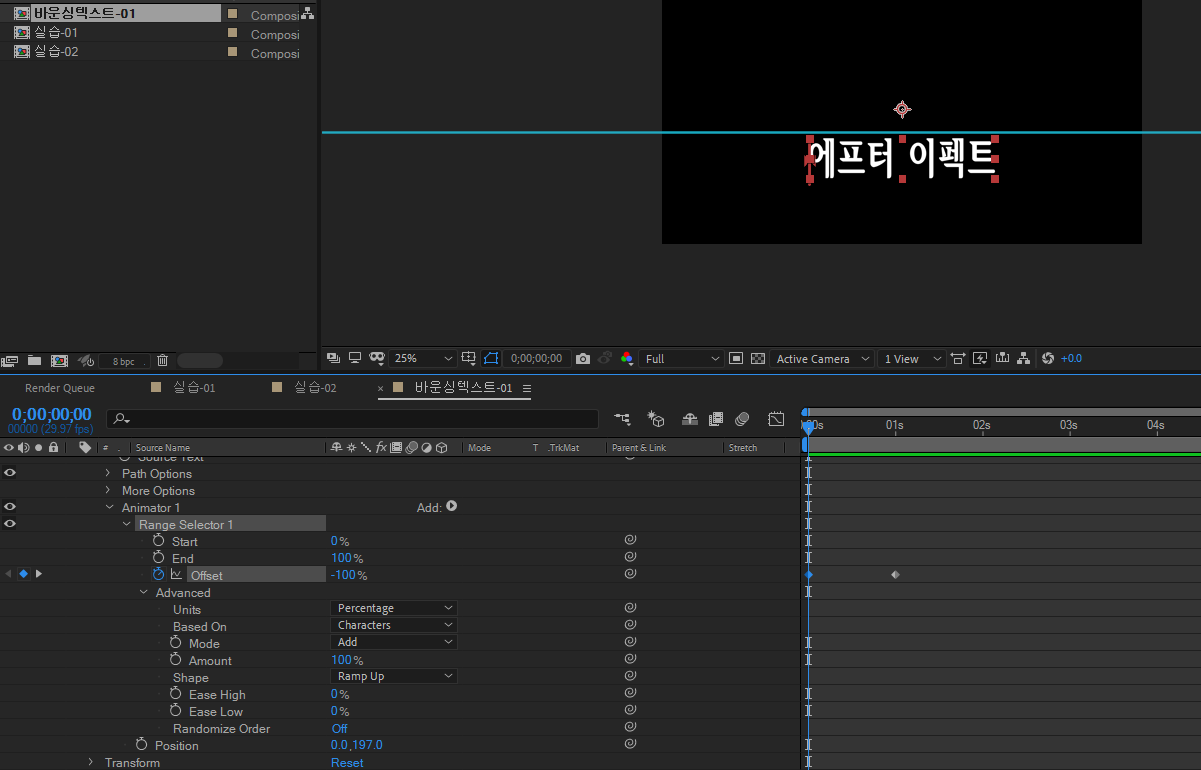Take a snapshot with camera icon
Image resolution: width=1201 pixels, height=770 pixels.
(583, 358)
